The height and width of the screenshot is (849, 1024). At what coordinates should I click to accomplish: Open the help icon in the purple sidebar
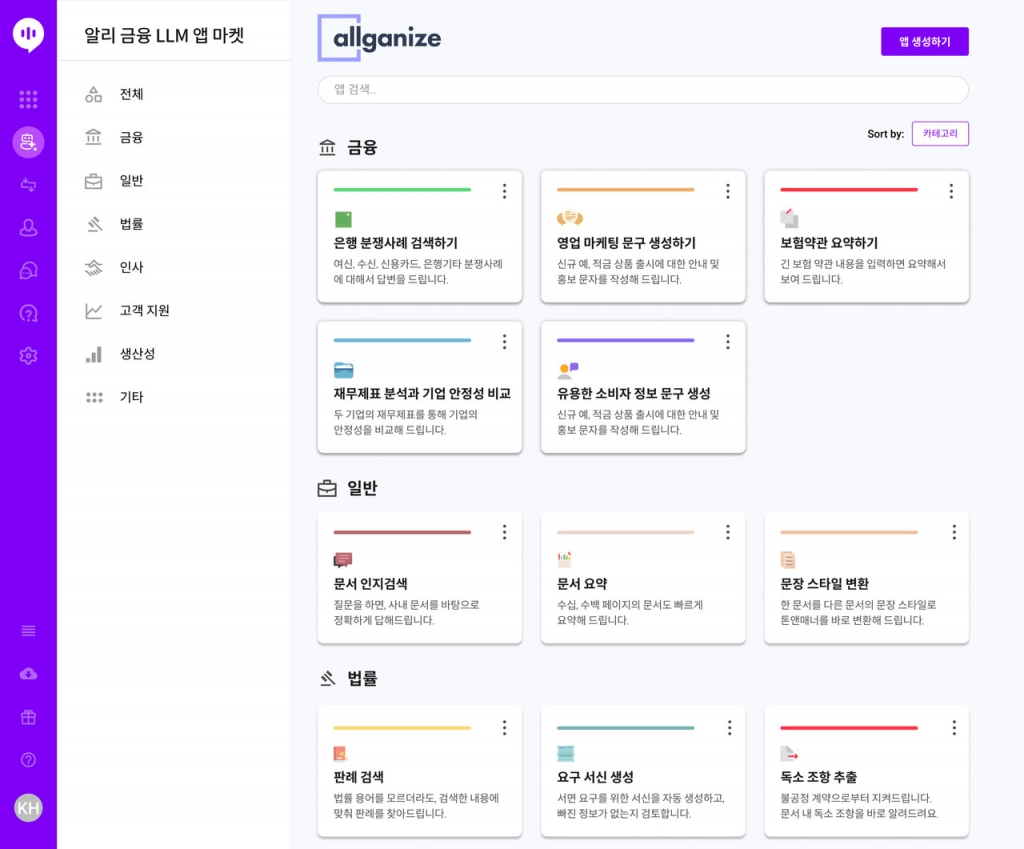tap(28, 758)
